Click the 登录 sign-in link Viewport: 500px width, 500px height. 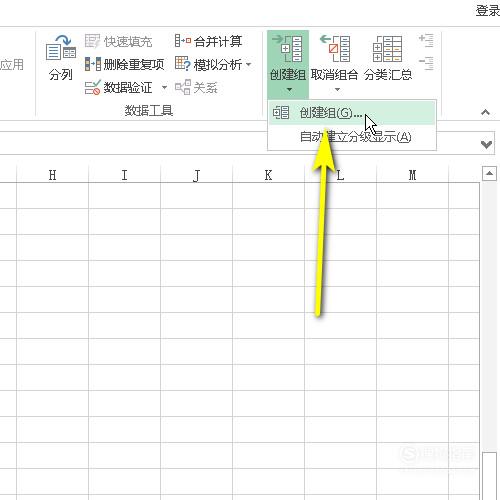click(x=487, y=11)
